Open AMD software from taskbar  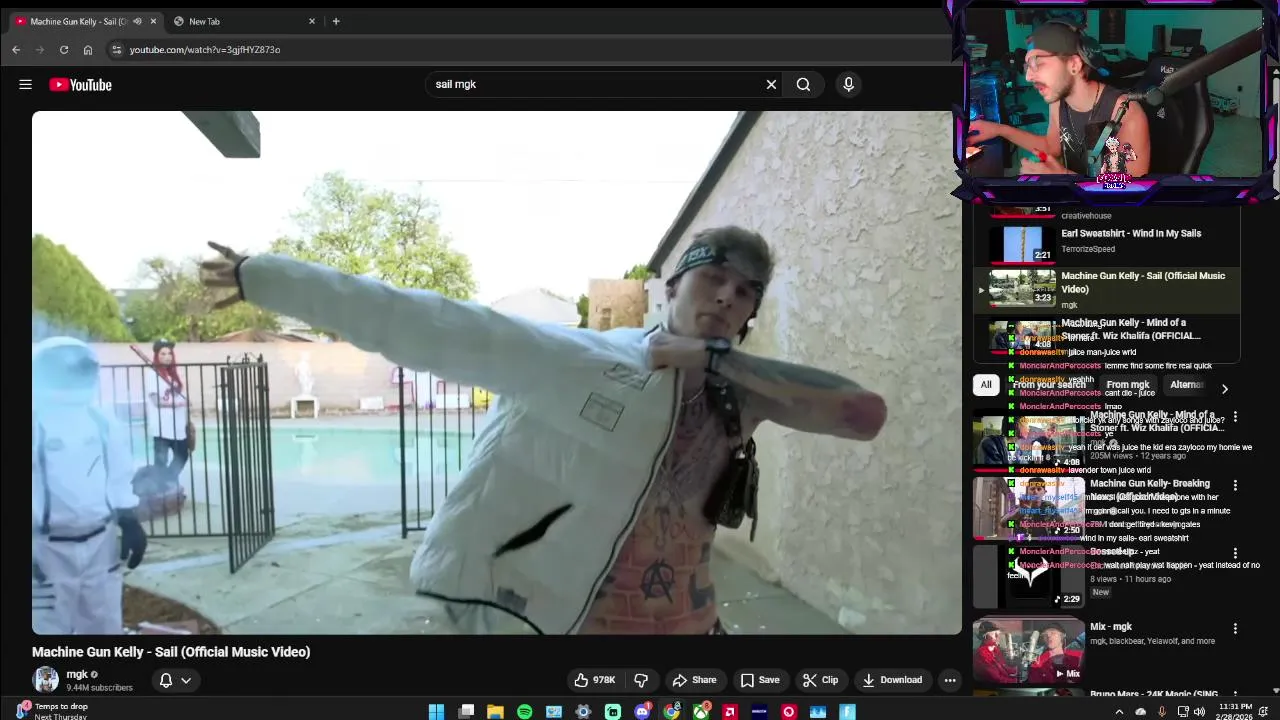point(731,712)
